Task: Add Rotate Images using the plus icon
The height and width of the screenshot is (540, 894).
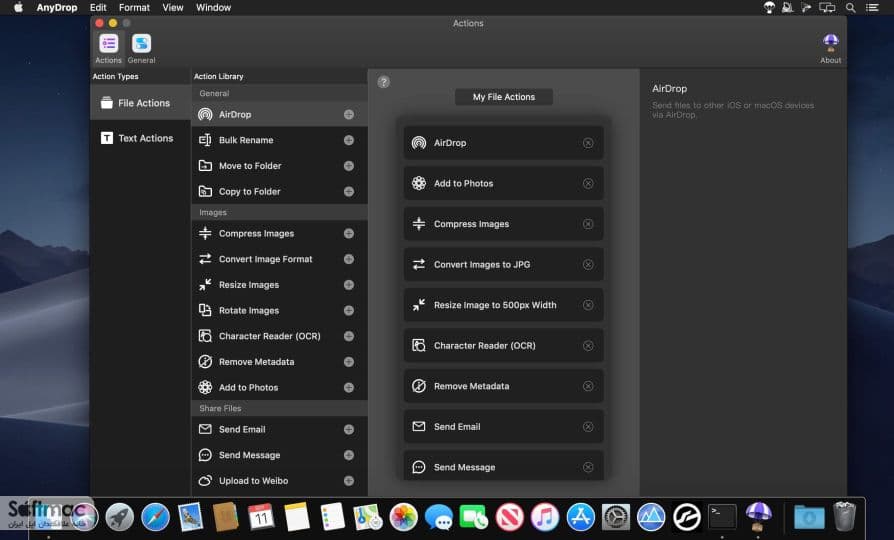Action: 349,311
